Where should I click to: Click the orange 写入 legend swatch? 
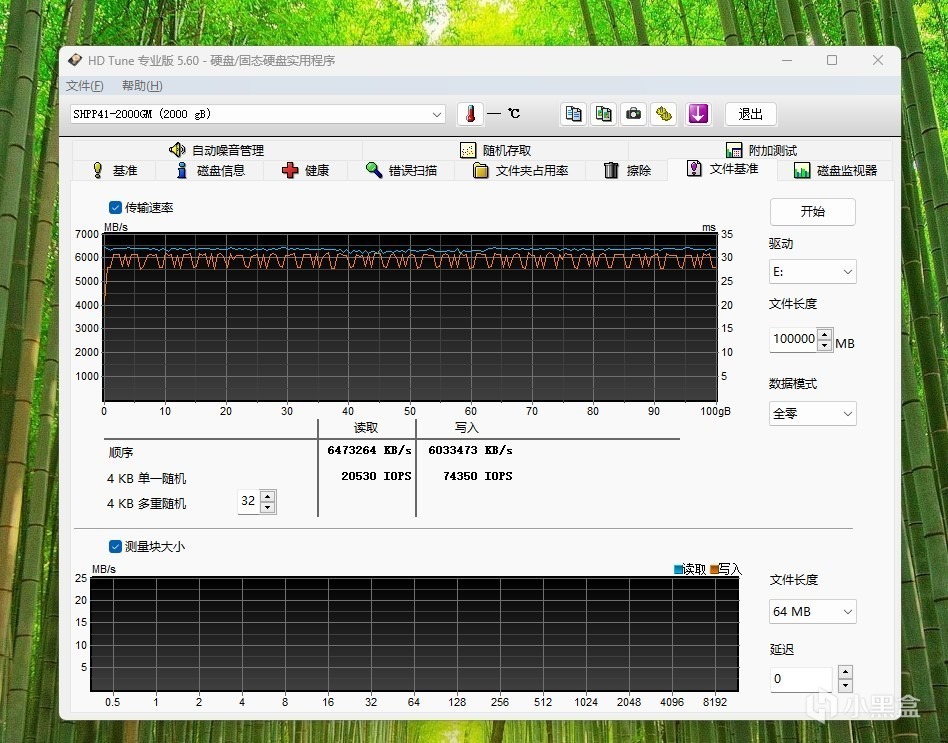(x=714, y=569)
